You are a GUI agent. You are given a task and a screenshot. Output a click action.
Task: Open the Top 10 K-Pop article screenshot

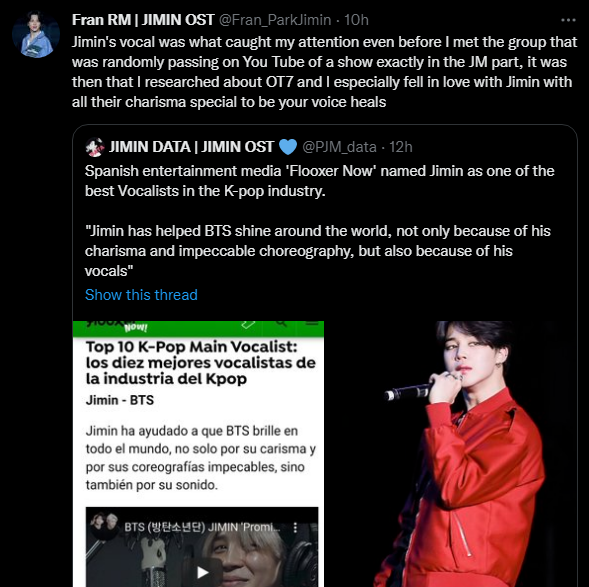pyautogui.click(x=198, y=454)
